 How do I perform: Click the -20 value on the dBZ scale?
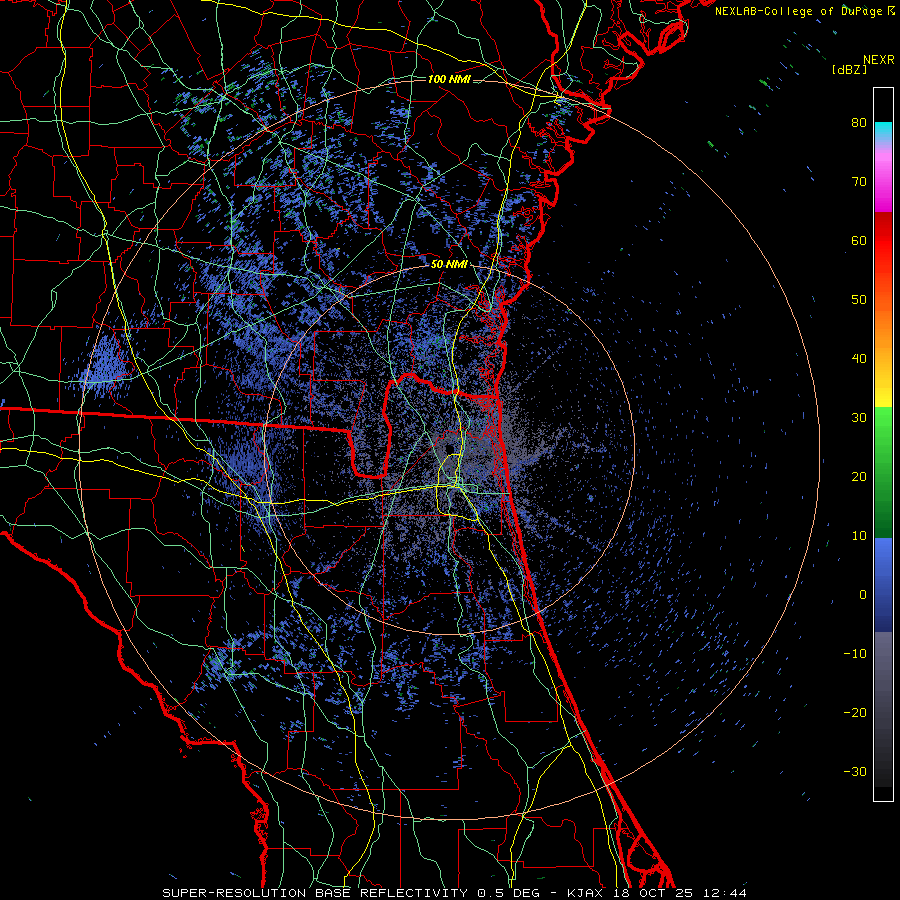point(855,712)
